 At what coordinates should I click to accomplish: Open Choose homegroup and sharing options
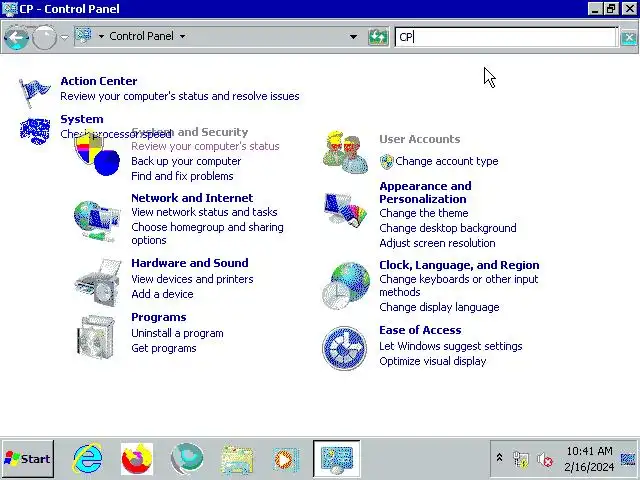(207, 233)
